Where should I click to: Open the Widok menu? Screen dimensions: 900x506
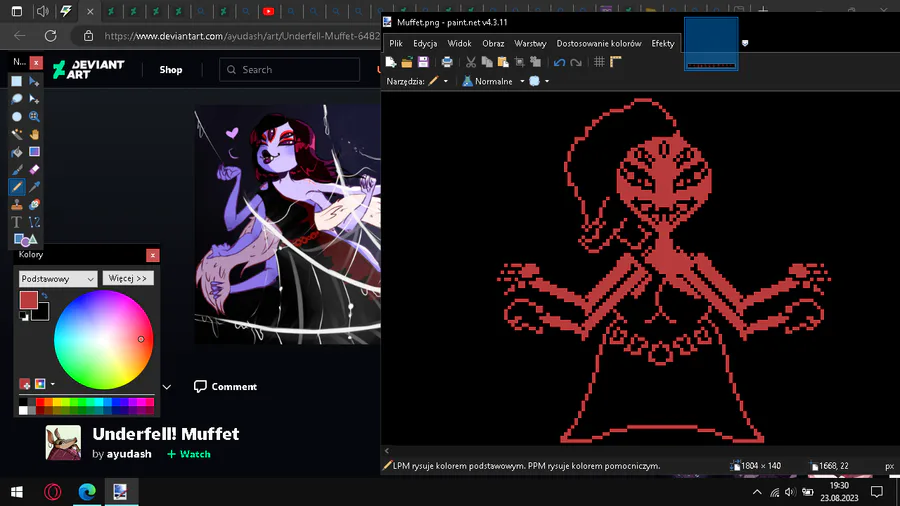coord(459,44)
